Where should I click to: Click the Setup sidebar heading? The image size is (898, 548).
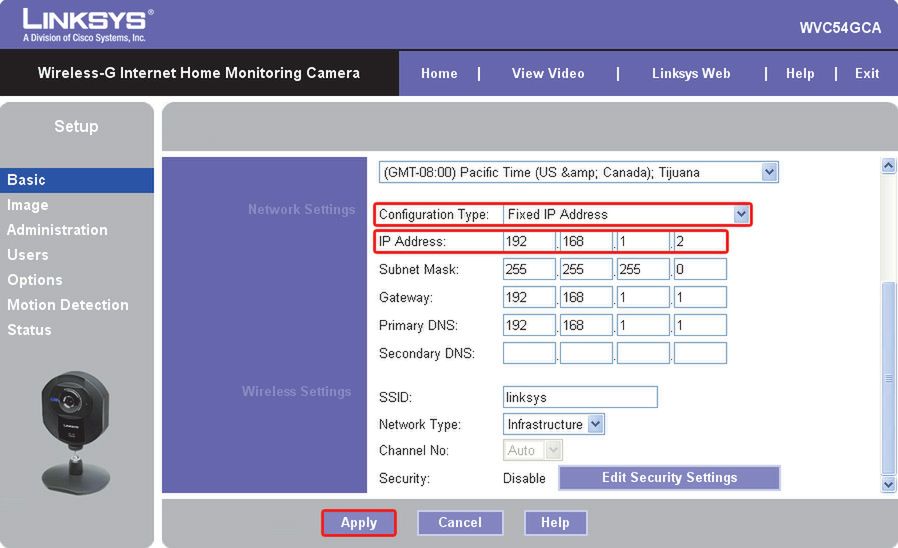(76, 127)
